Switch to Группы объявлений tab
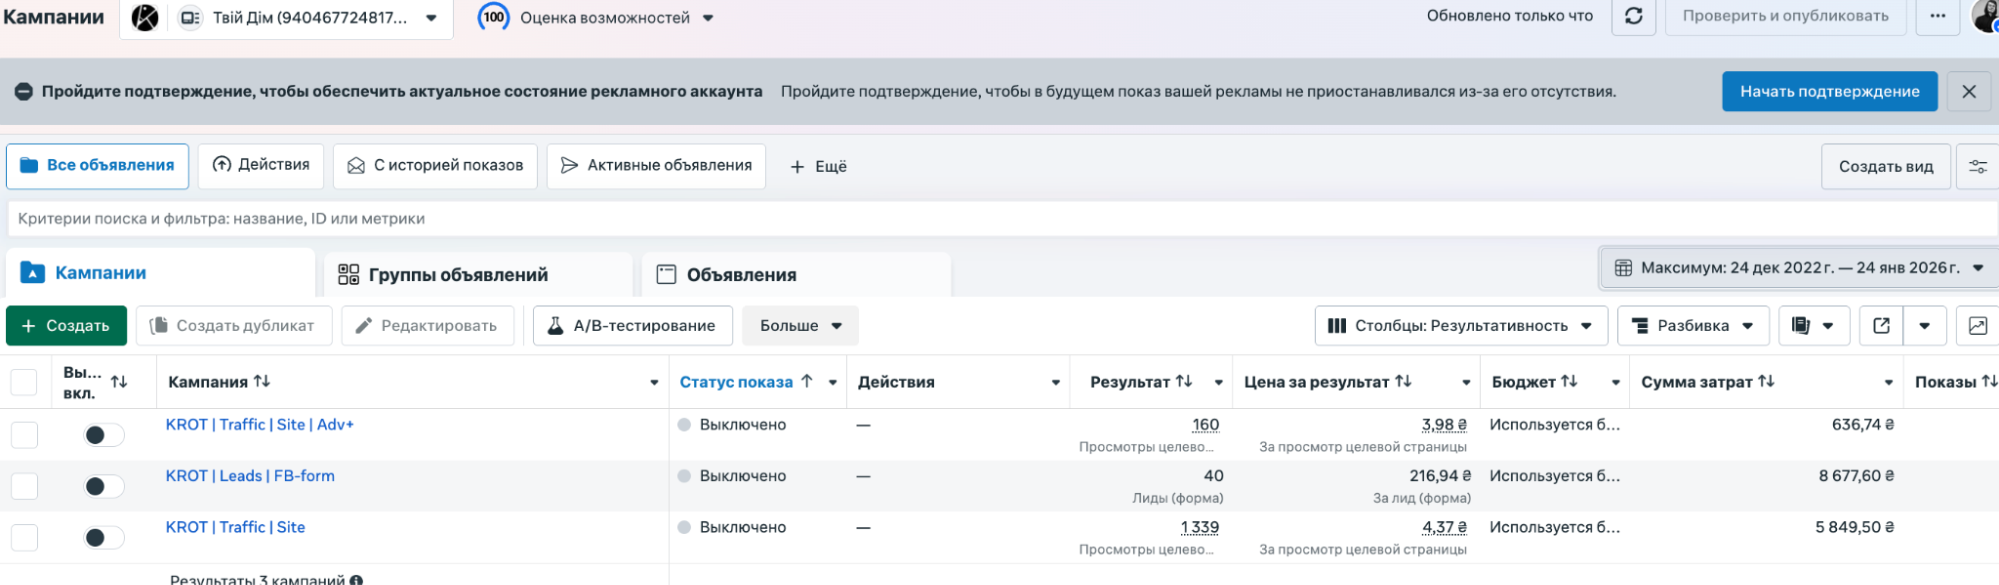The height and width of the screenshot is (585, 1999). (458, 275)
